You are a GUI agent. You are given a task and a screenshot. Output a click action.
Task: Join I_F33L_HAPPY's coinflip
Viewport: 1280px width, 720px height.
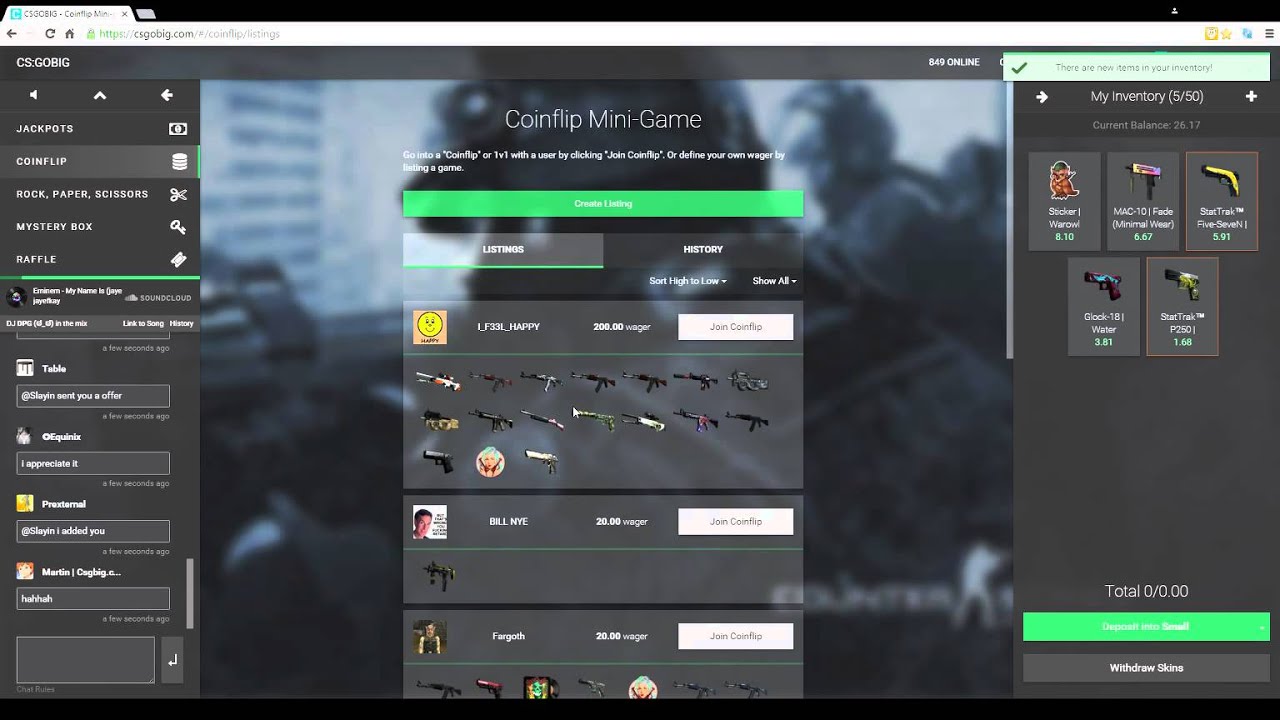pos(736,327)
